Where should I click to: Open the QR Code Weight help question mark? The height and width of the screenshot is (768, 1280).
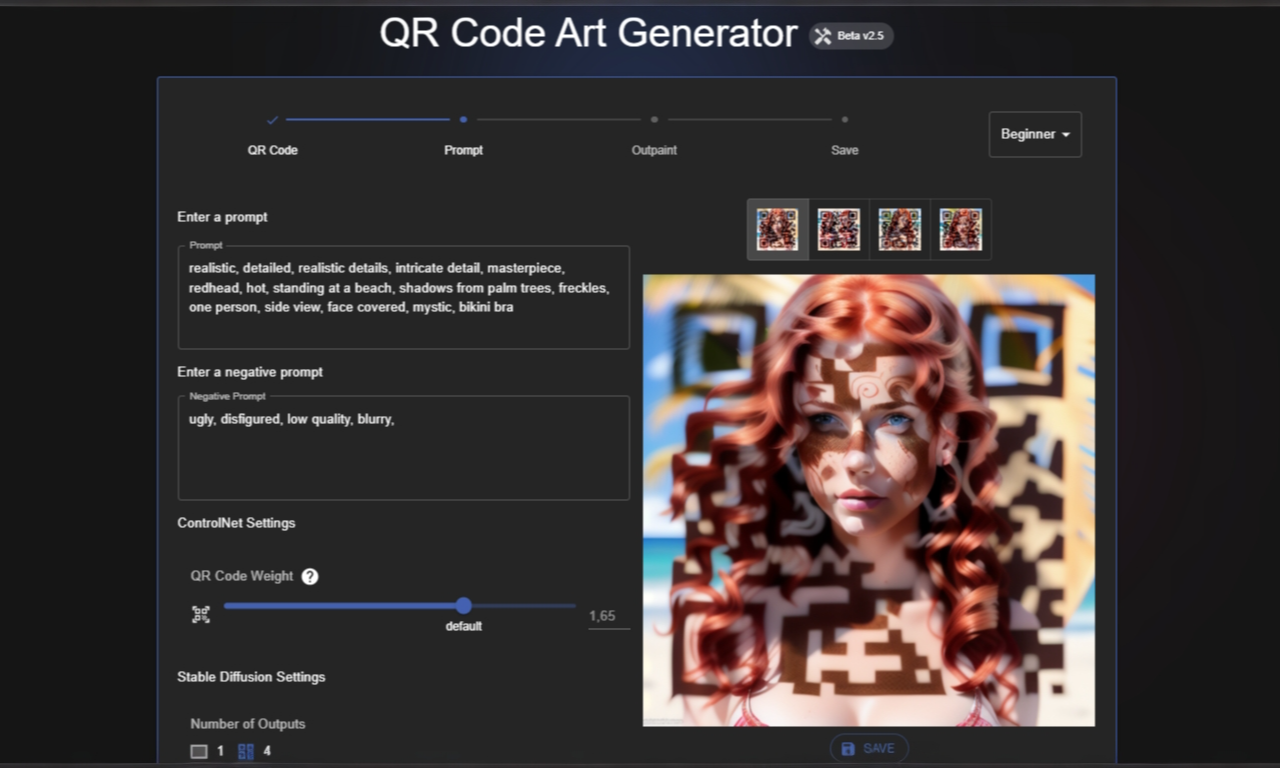coord(310,576)
